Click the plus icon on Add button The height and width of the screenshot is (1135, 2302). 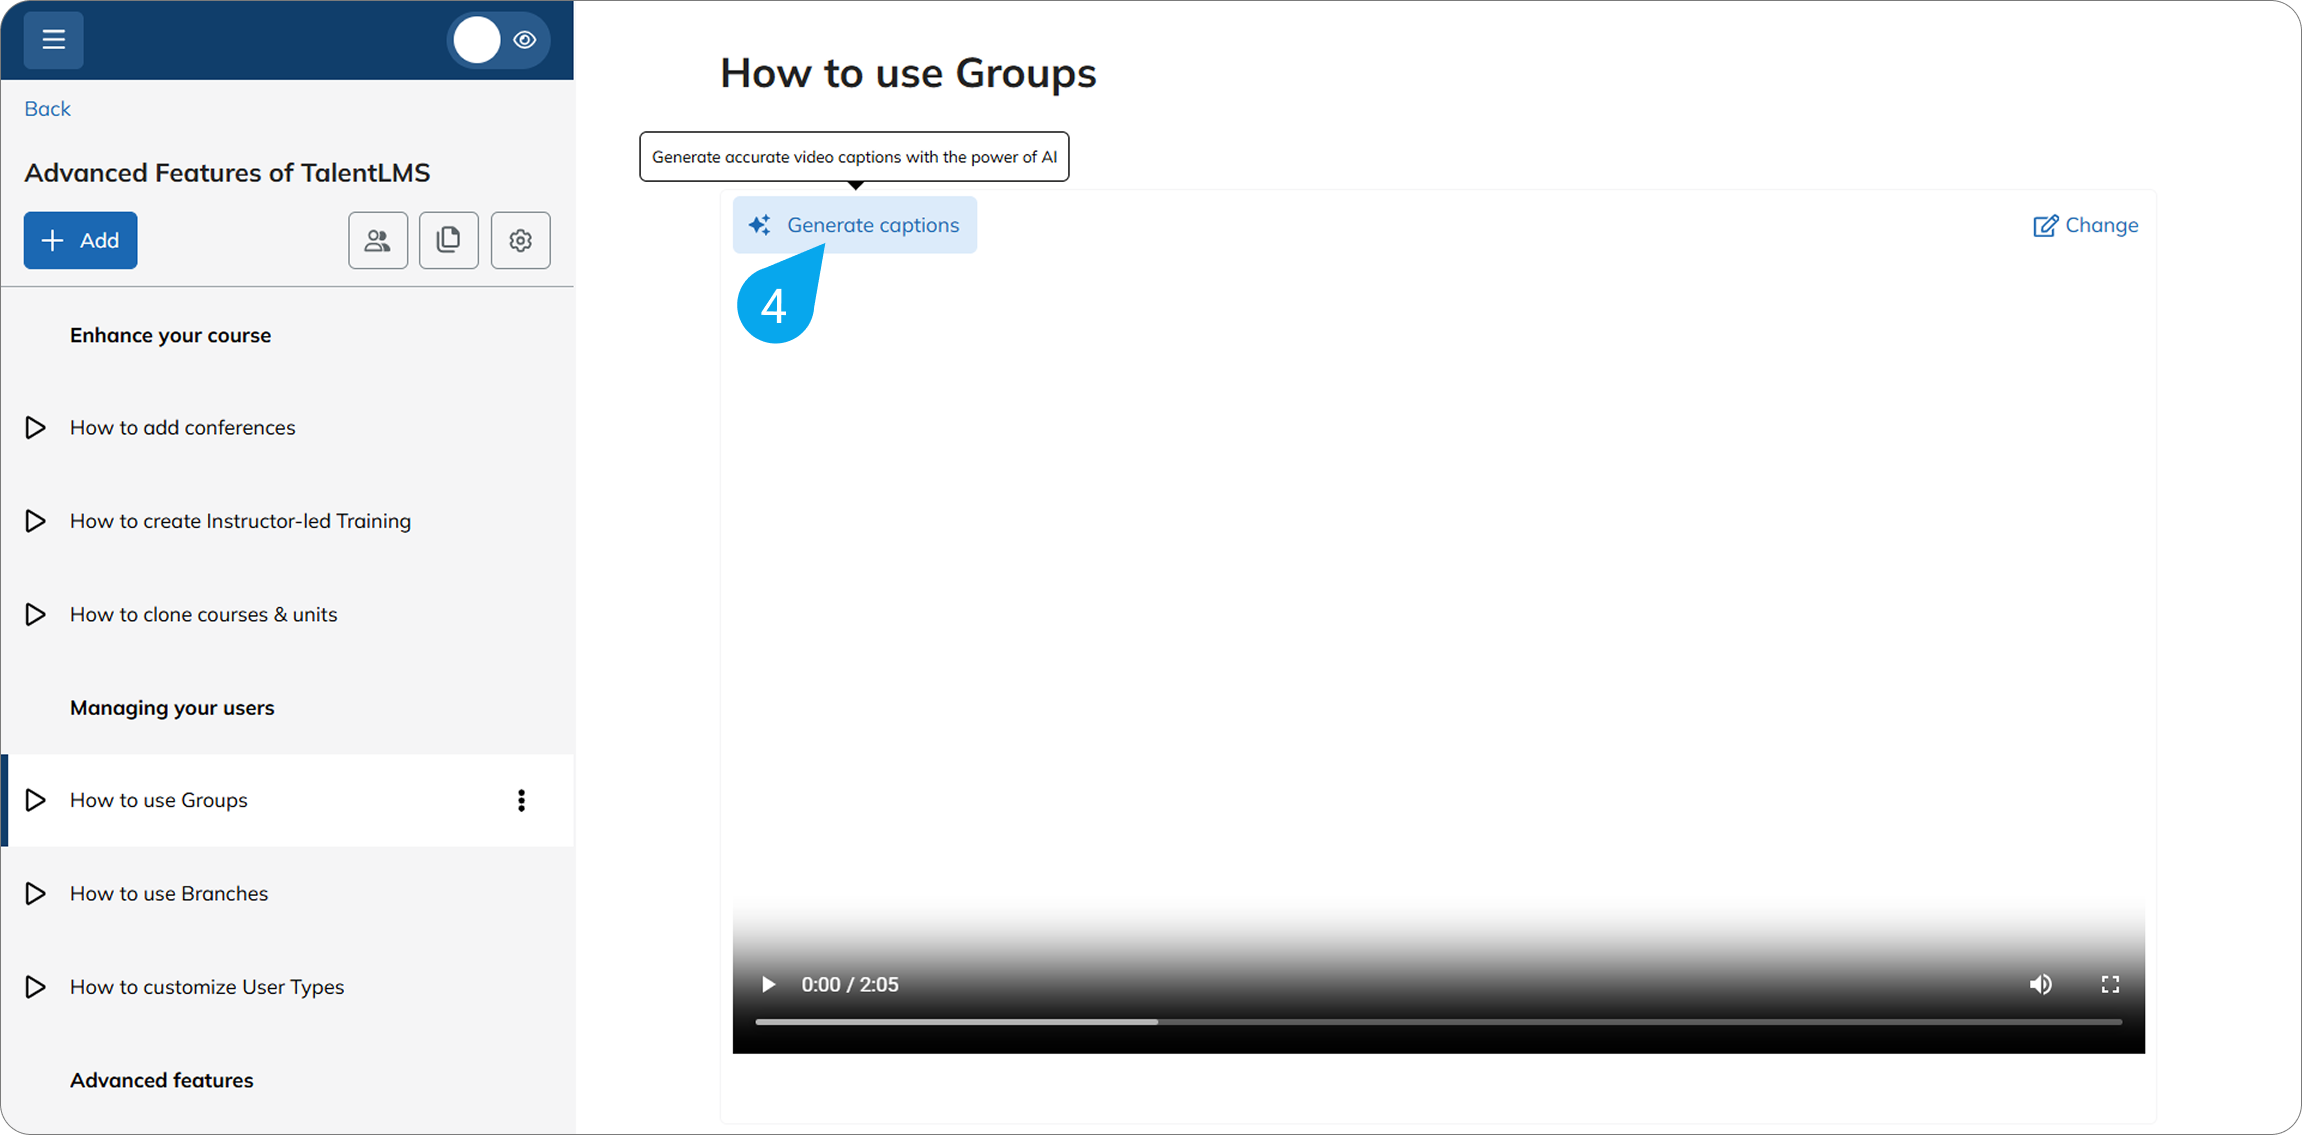tap(52, 240)
